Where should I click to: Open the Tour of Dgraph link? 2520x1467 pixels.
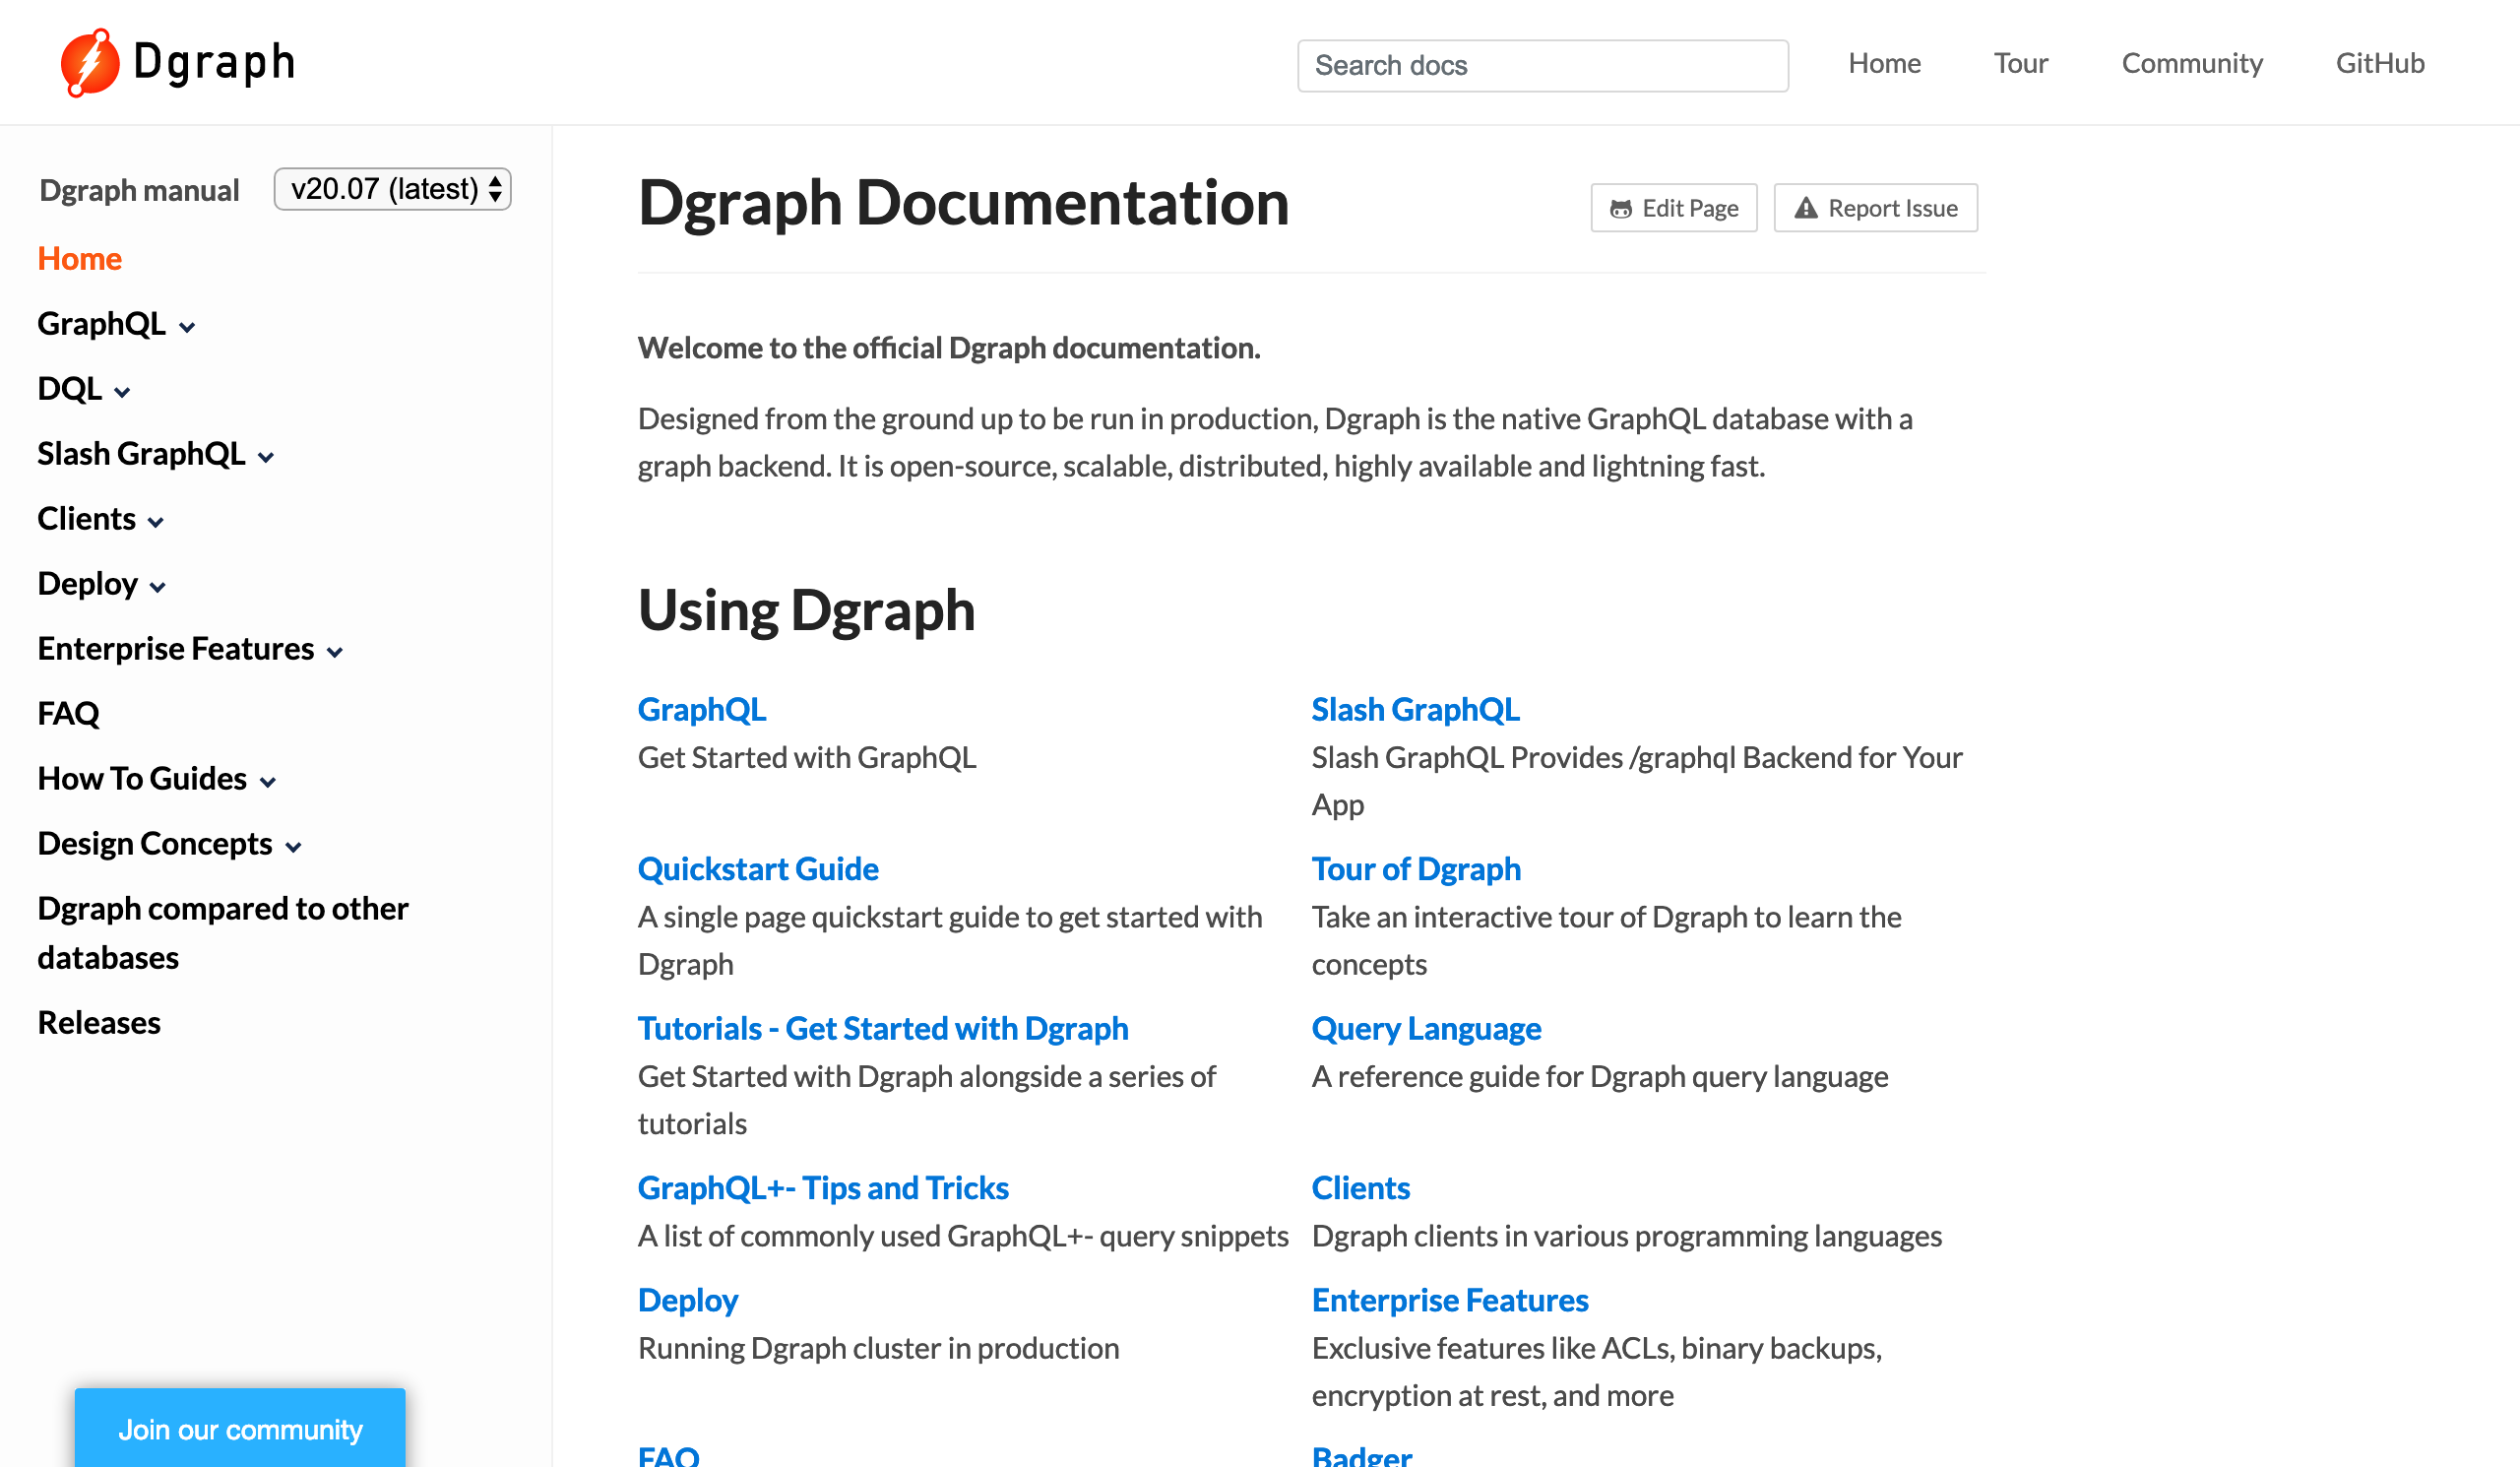click(1416, 870)
